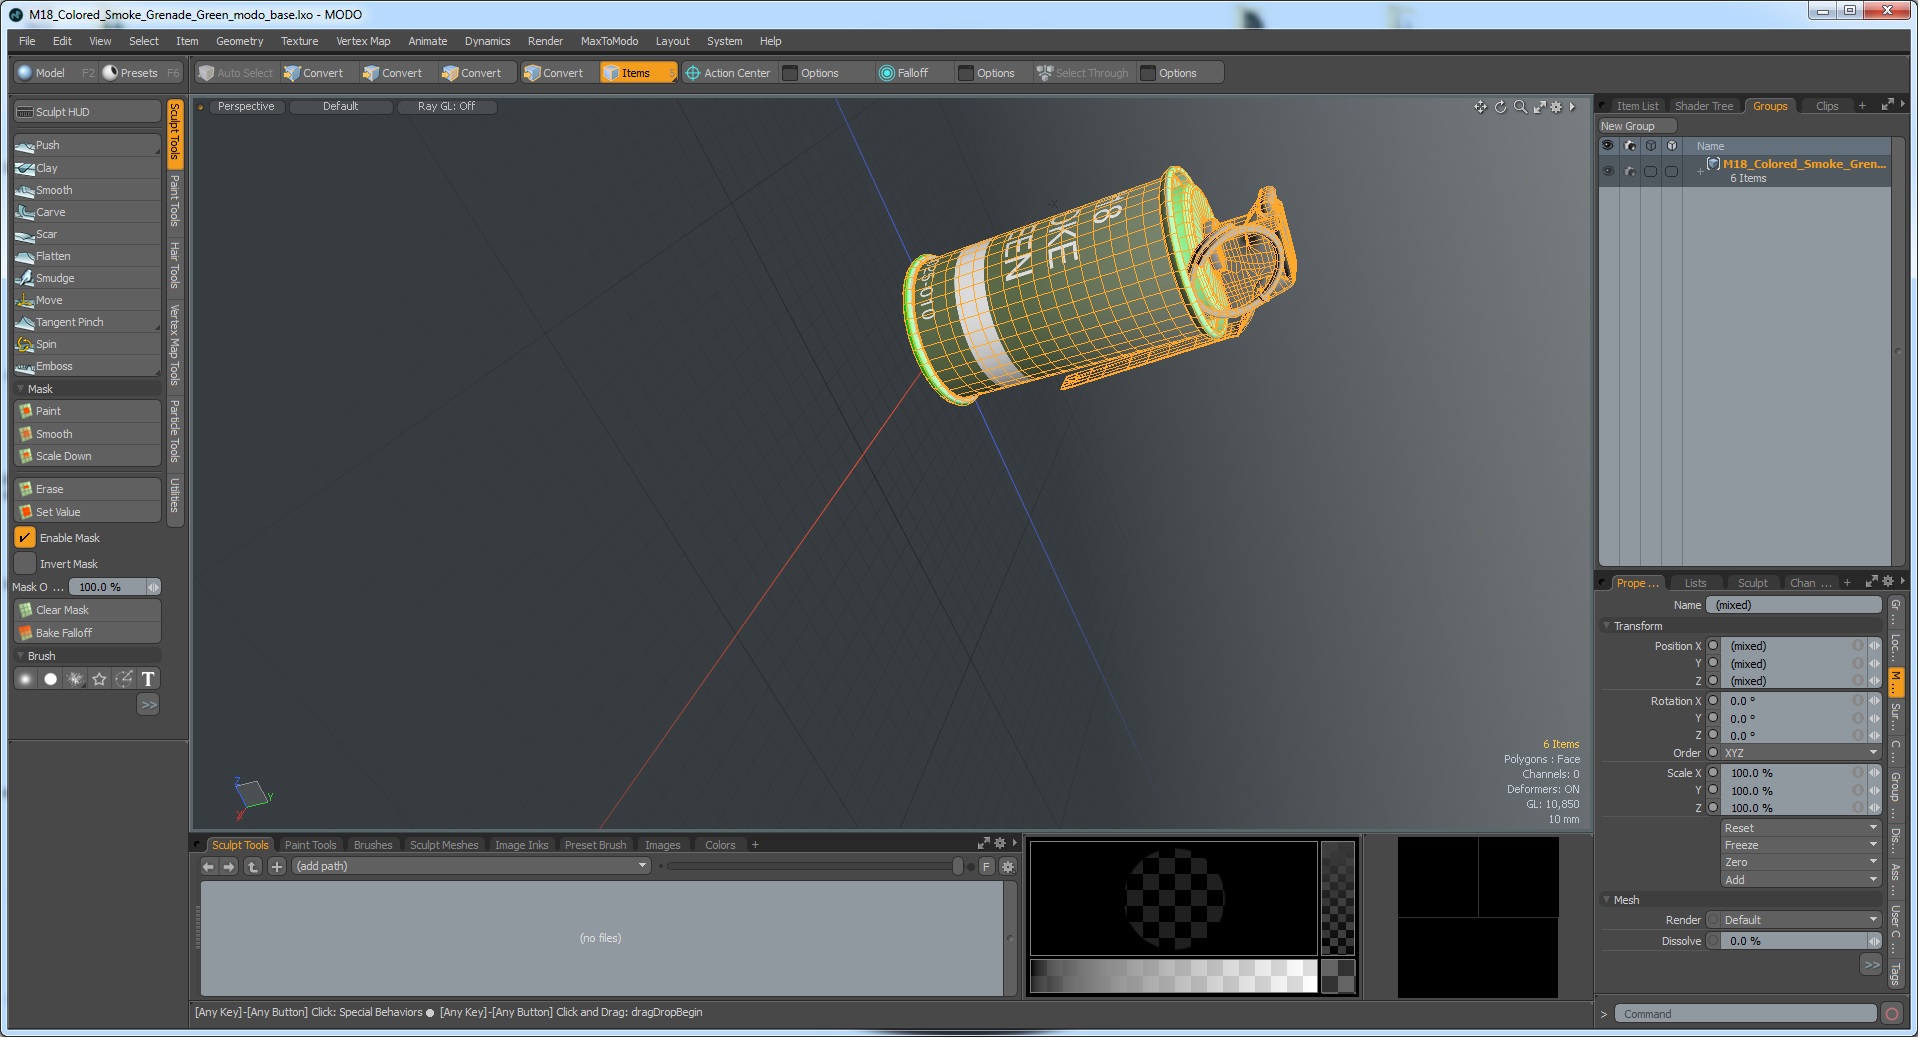The width and height of the screenshot is (1920, 1040).
Task: Open the Zero dropdown
Action: click(1800, 862)
